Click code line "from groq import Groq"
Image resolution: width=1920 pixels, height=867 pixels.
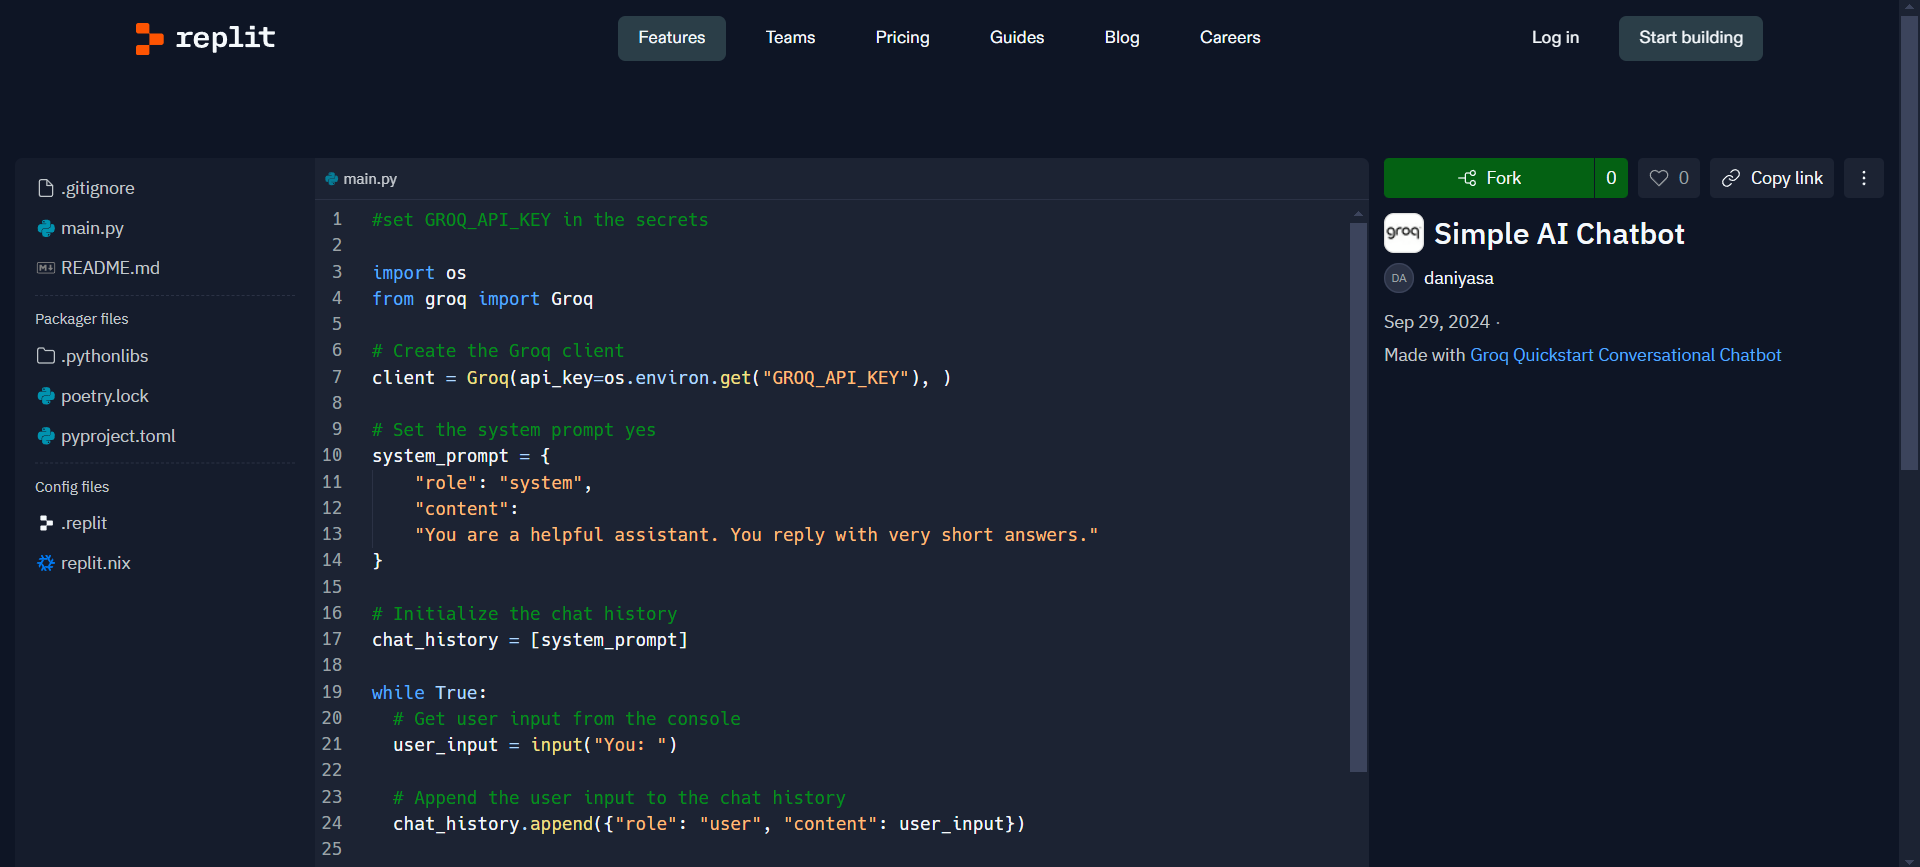(482, 299)
